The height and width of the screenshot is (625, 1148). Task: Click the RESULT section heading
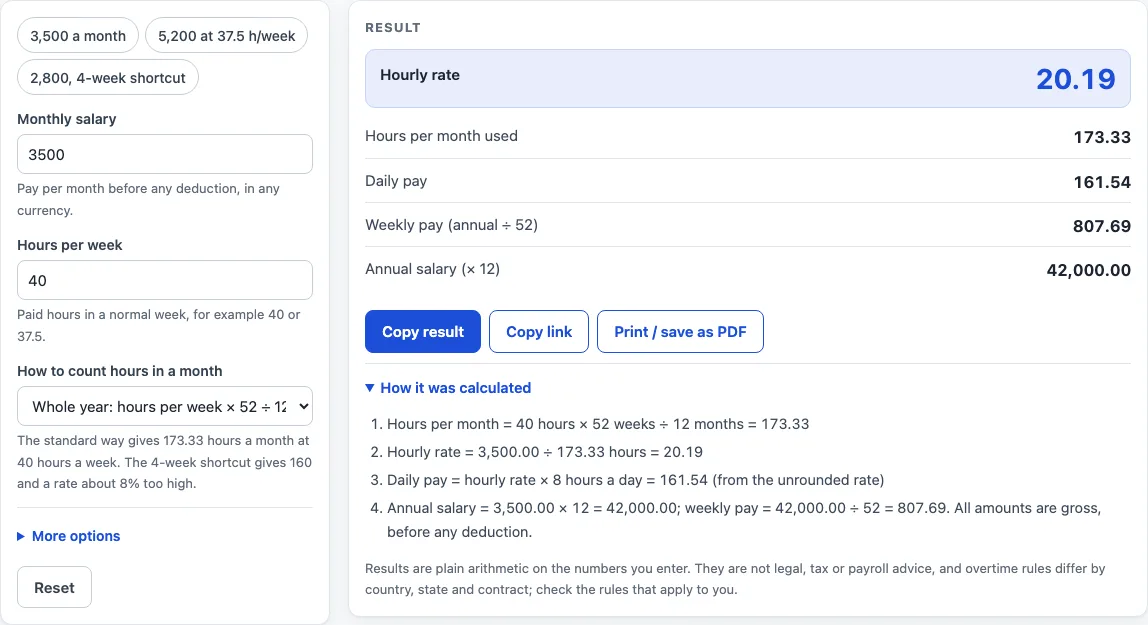click(x=393, y=28)
